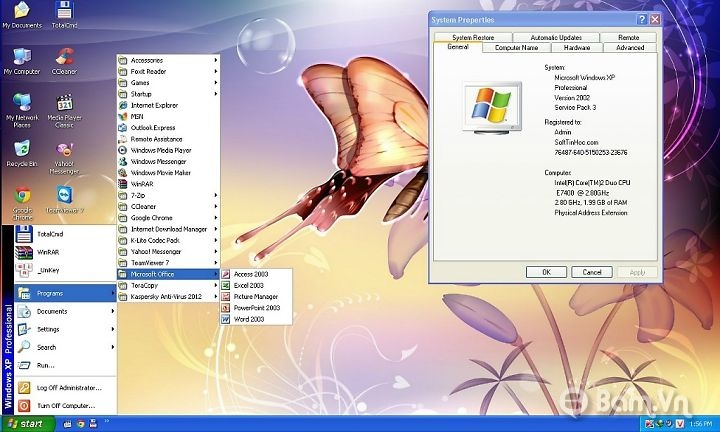Image resolution: width=720 pixels, height=432 pixels.
Task: Expand the Accessories submenu
Action: (169, 60)
